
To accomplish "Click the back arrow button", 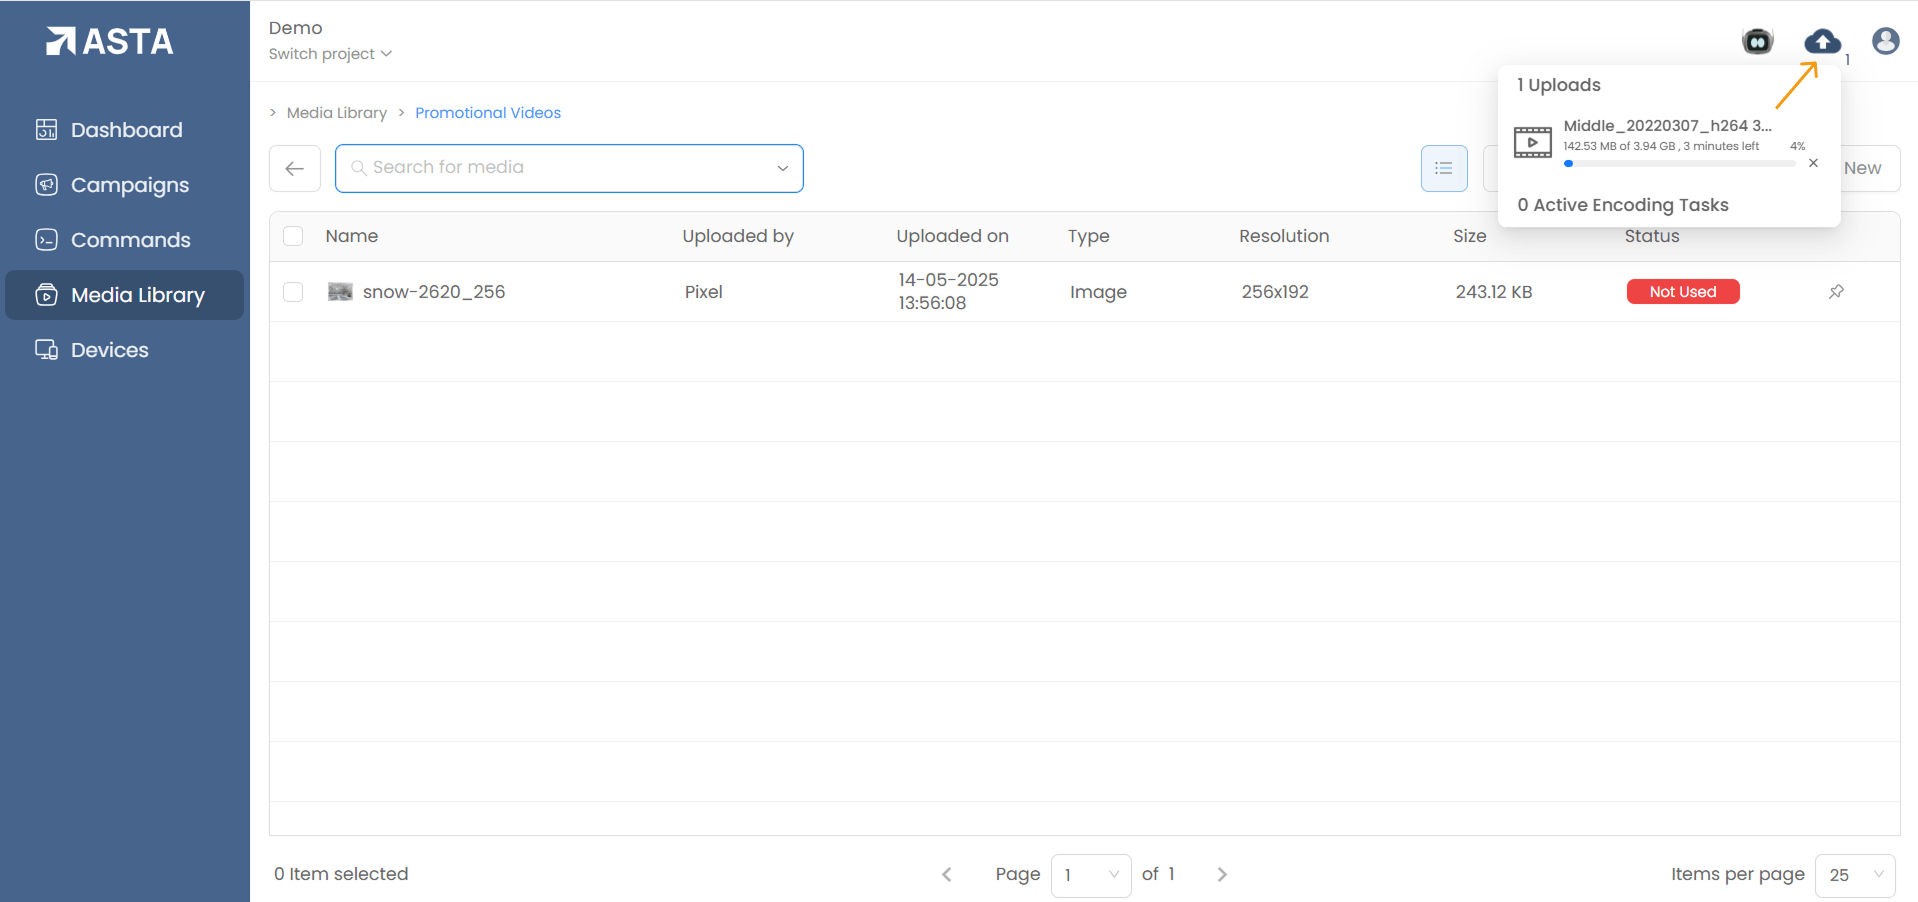I will pos(295,168).
